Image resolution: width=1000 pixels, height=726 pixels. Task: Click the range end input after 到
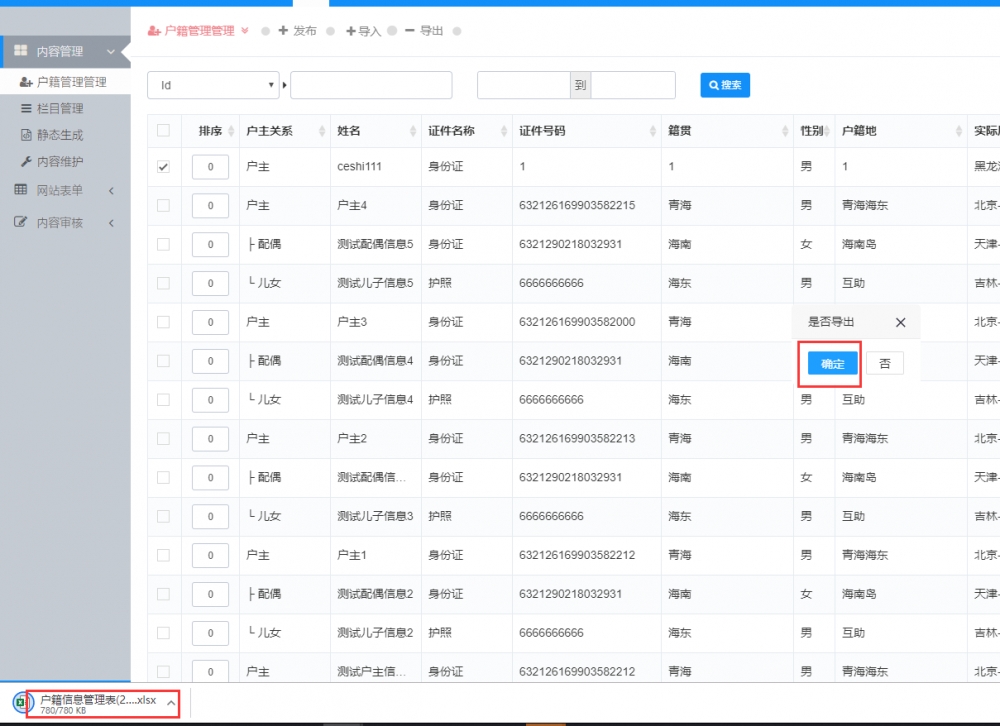[633, 85]
